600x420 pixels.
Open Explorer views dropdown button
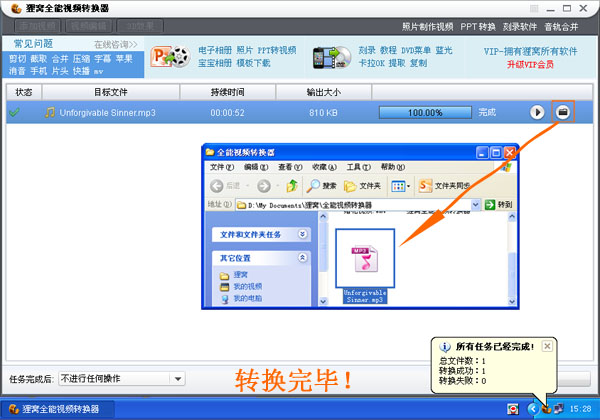tap(401, 186)
